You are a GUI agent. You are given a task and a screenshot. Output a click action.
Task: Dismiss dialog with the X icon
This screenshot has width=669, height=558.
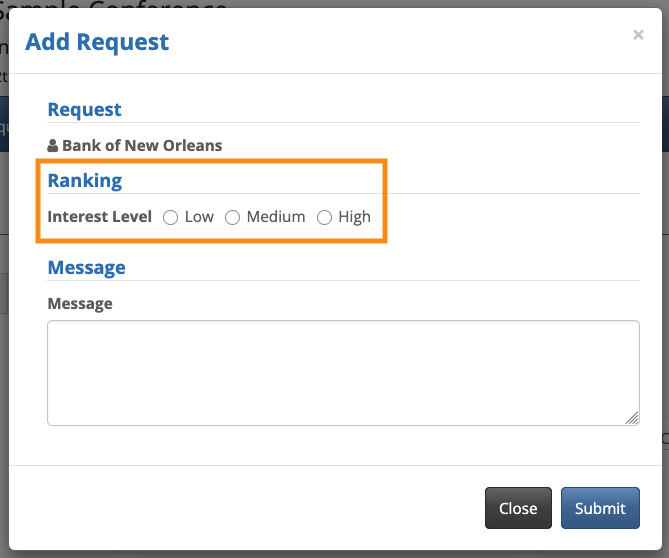(x=638, y=35)
